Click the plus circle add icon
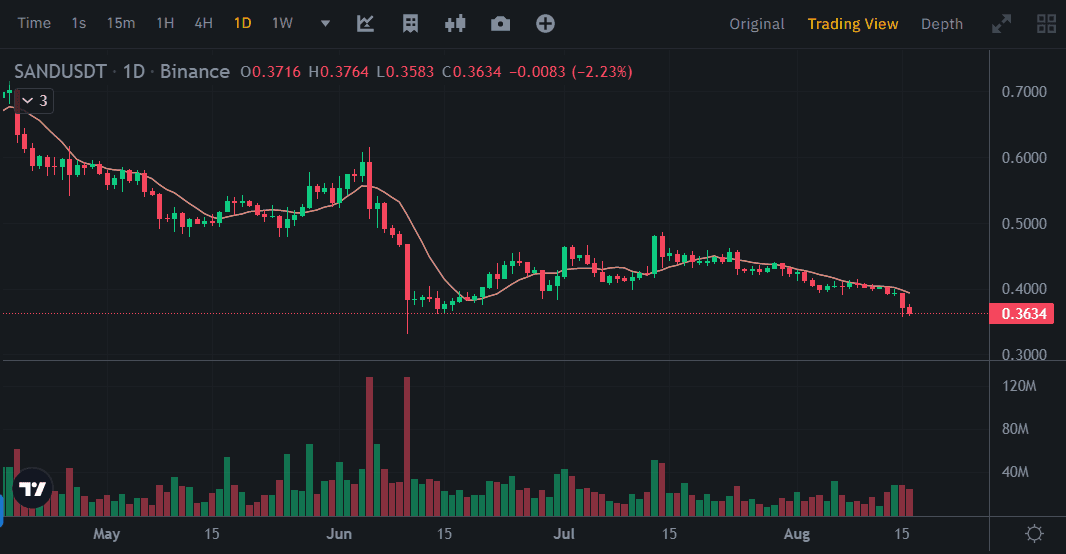Image resolution: width=1066 pixels, height=554 pixels. [x=545, y=23]
